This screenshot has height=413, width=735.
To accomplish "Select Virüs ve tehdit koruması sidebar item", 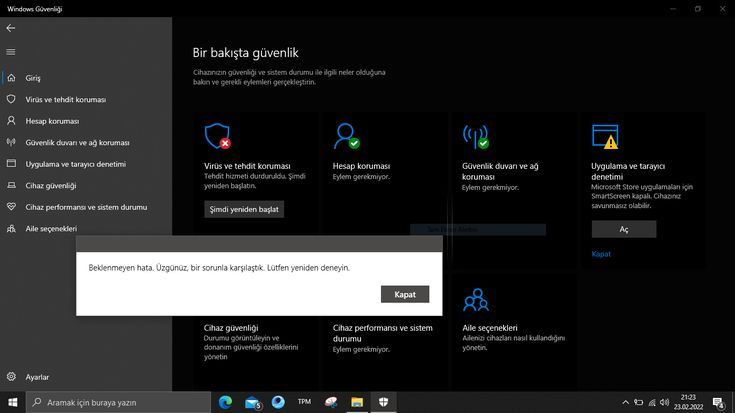I will coord(66,99).
